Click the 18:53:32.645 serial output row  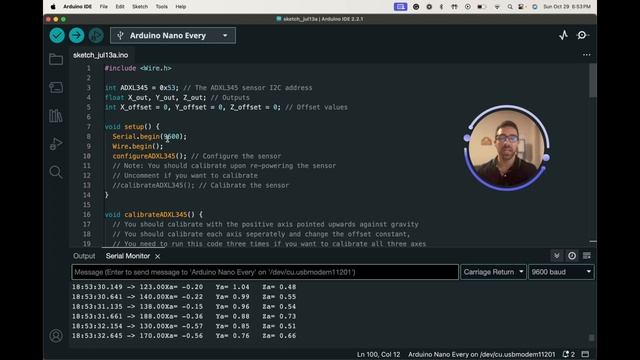pyautogui.click(x=184, y=336)
